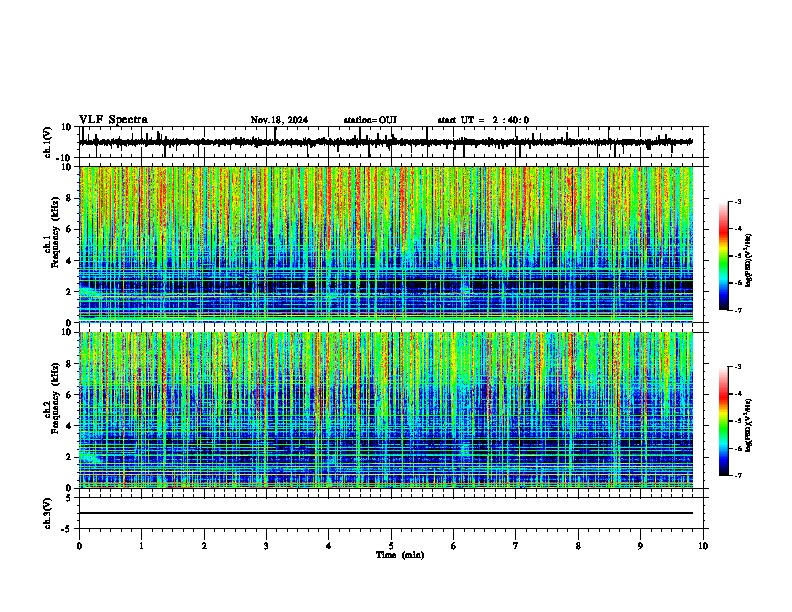Click time axis tick label "8"
The image size is (792, 612).
click(x=578, y=546)
